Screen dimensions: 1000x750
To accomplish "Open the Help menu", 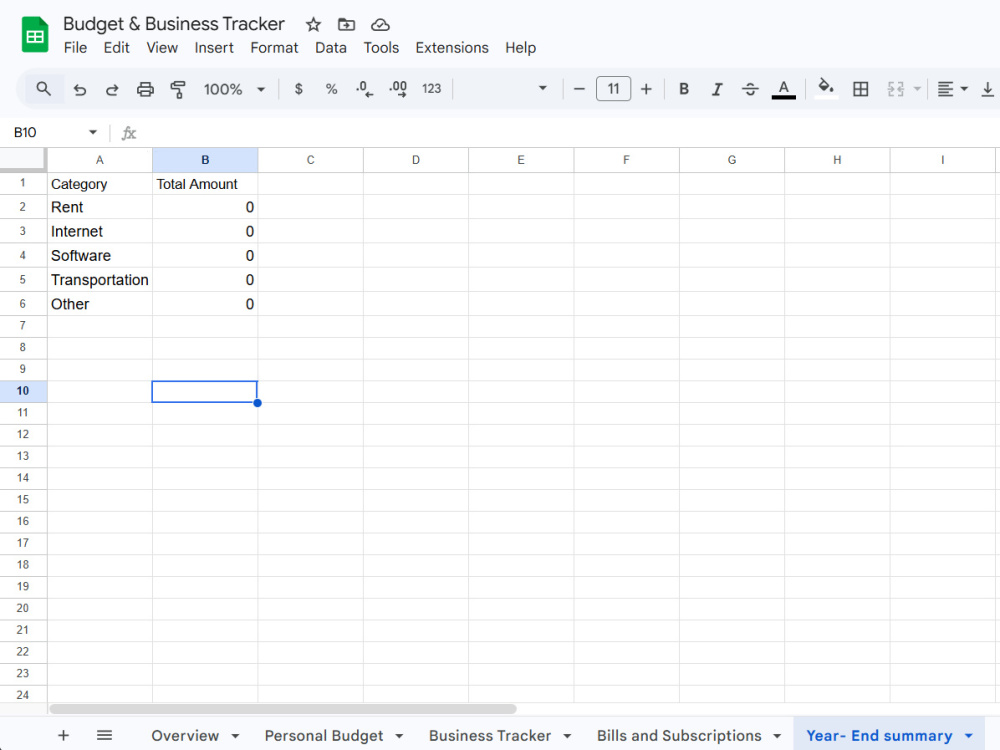I will tap(520, 48).
